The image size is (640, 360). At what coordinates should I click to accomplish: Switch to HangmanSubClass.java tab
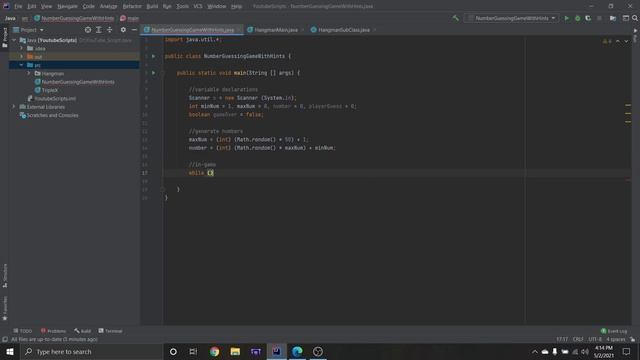344,30
